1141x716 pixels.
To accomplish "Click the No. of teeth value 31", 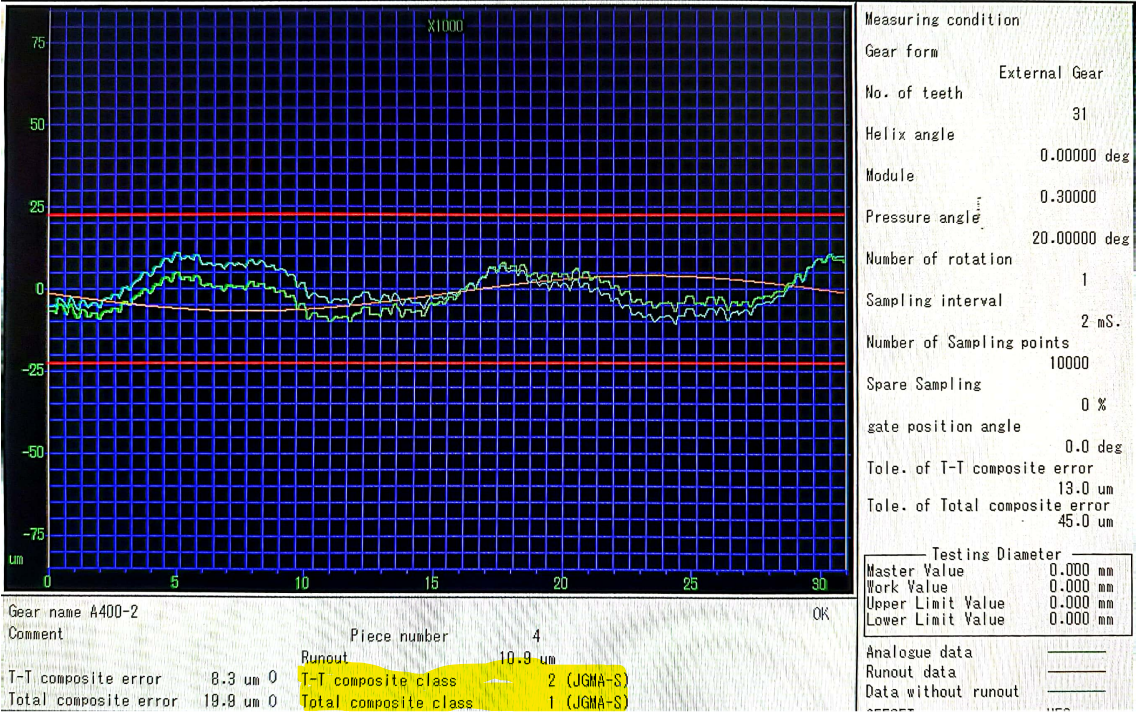I will pyautogui.click(x=1079, y=114).
